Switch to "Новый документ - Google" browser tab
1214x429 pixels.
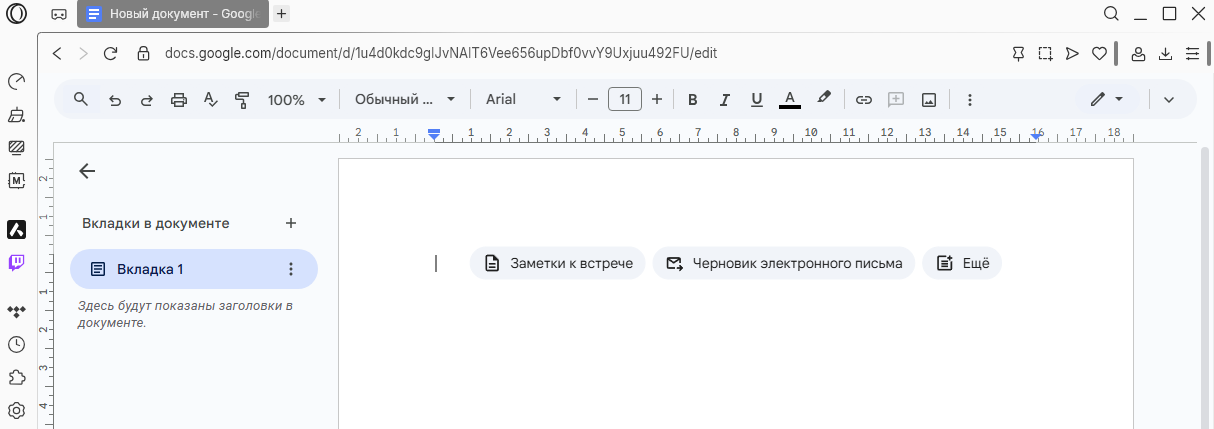click(x=173, y=14)
